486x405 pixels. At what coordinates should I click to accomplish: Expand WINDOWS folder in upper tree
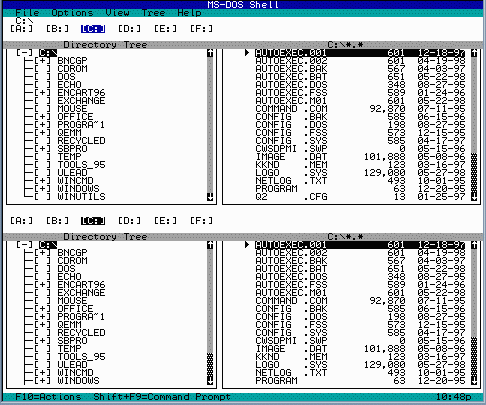pos(43,189)
